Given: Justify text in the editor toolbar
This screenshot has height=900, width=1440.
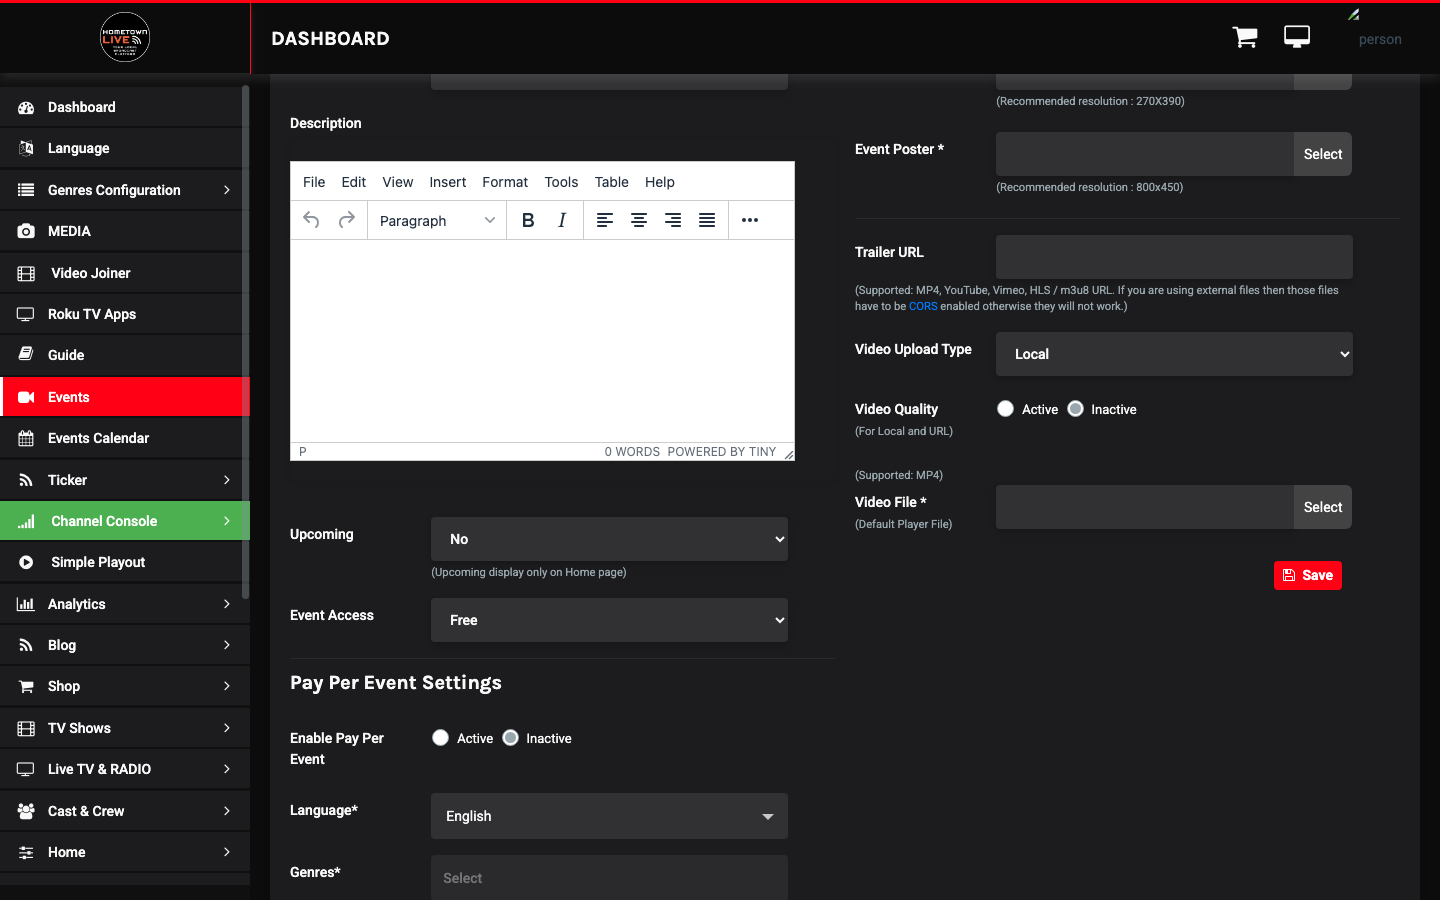Looking at the screenshot, I should click(x=707, y=220).
